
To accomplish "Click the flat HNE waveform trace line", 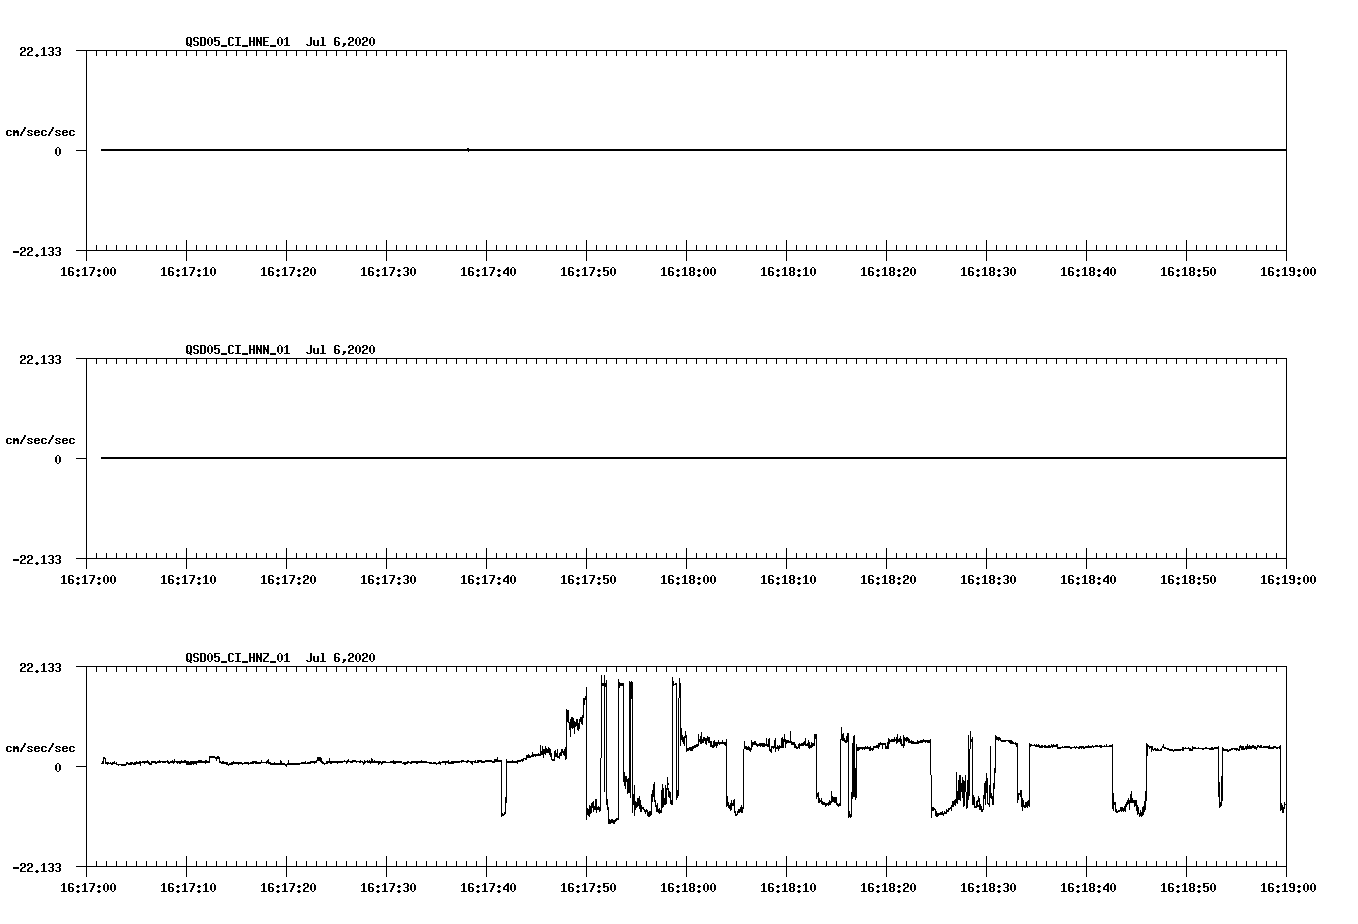I will [694, 150].
